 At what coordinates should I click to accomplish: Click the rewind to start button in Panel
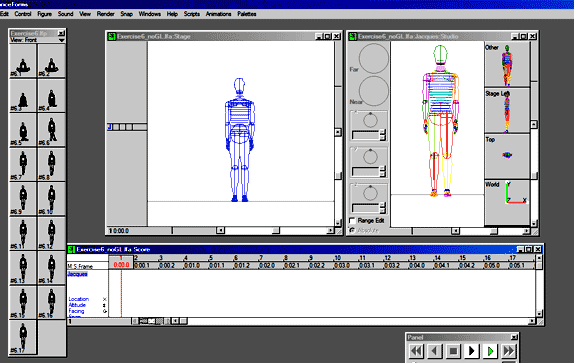point(416,351)
